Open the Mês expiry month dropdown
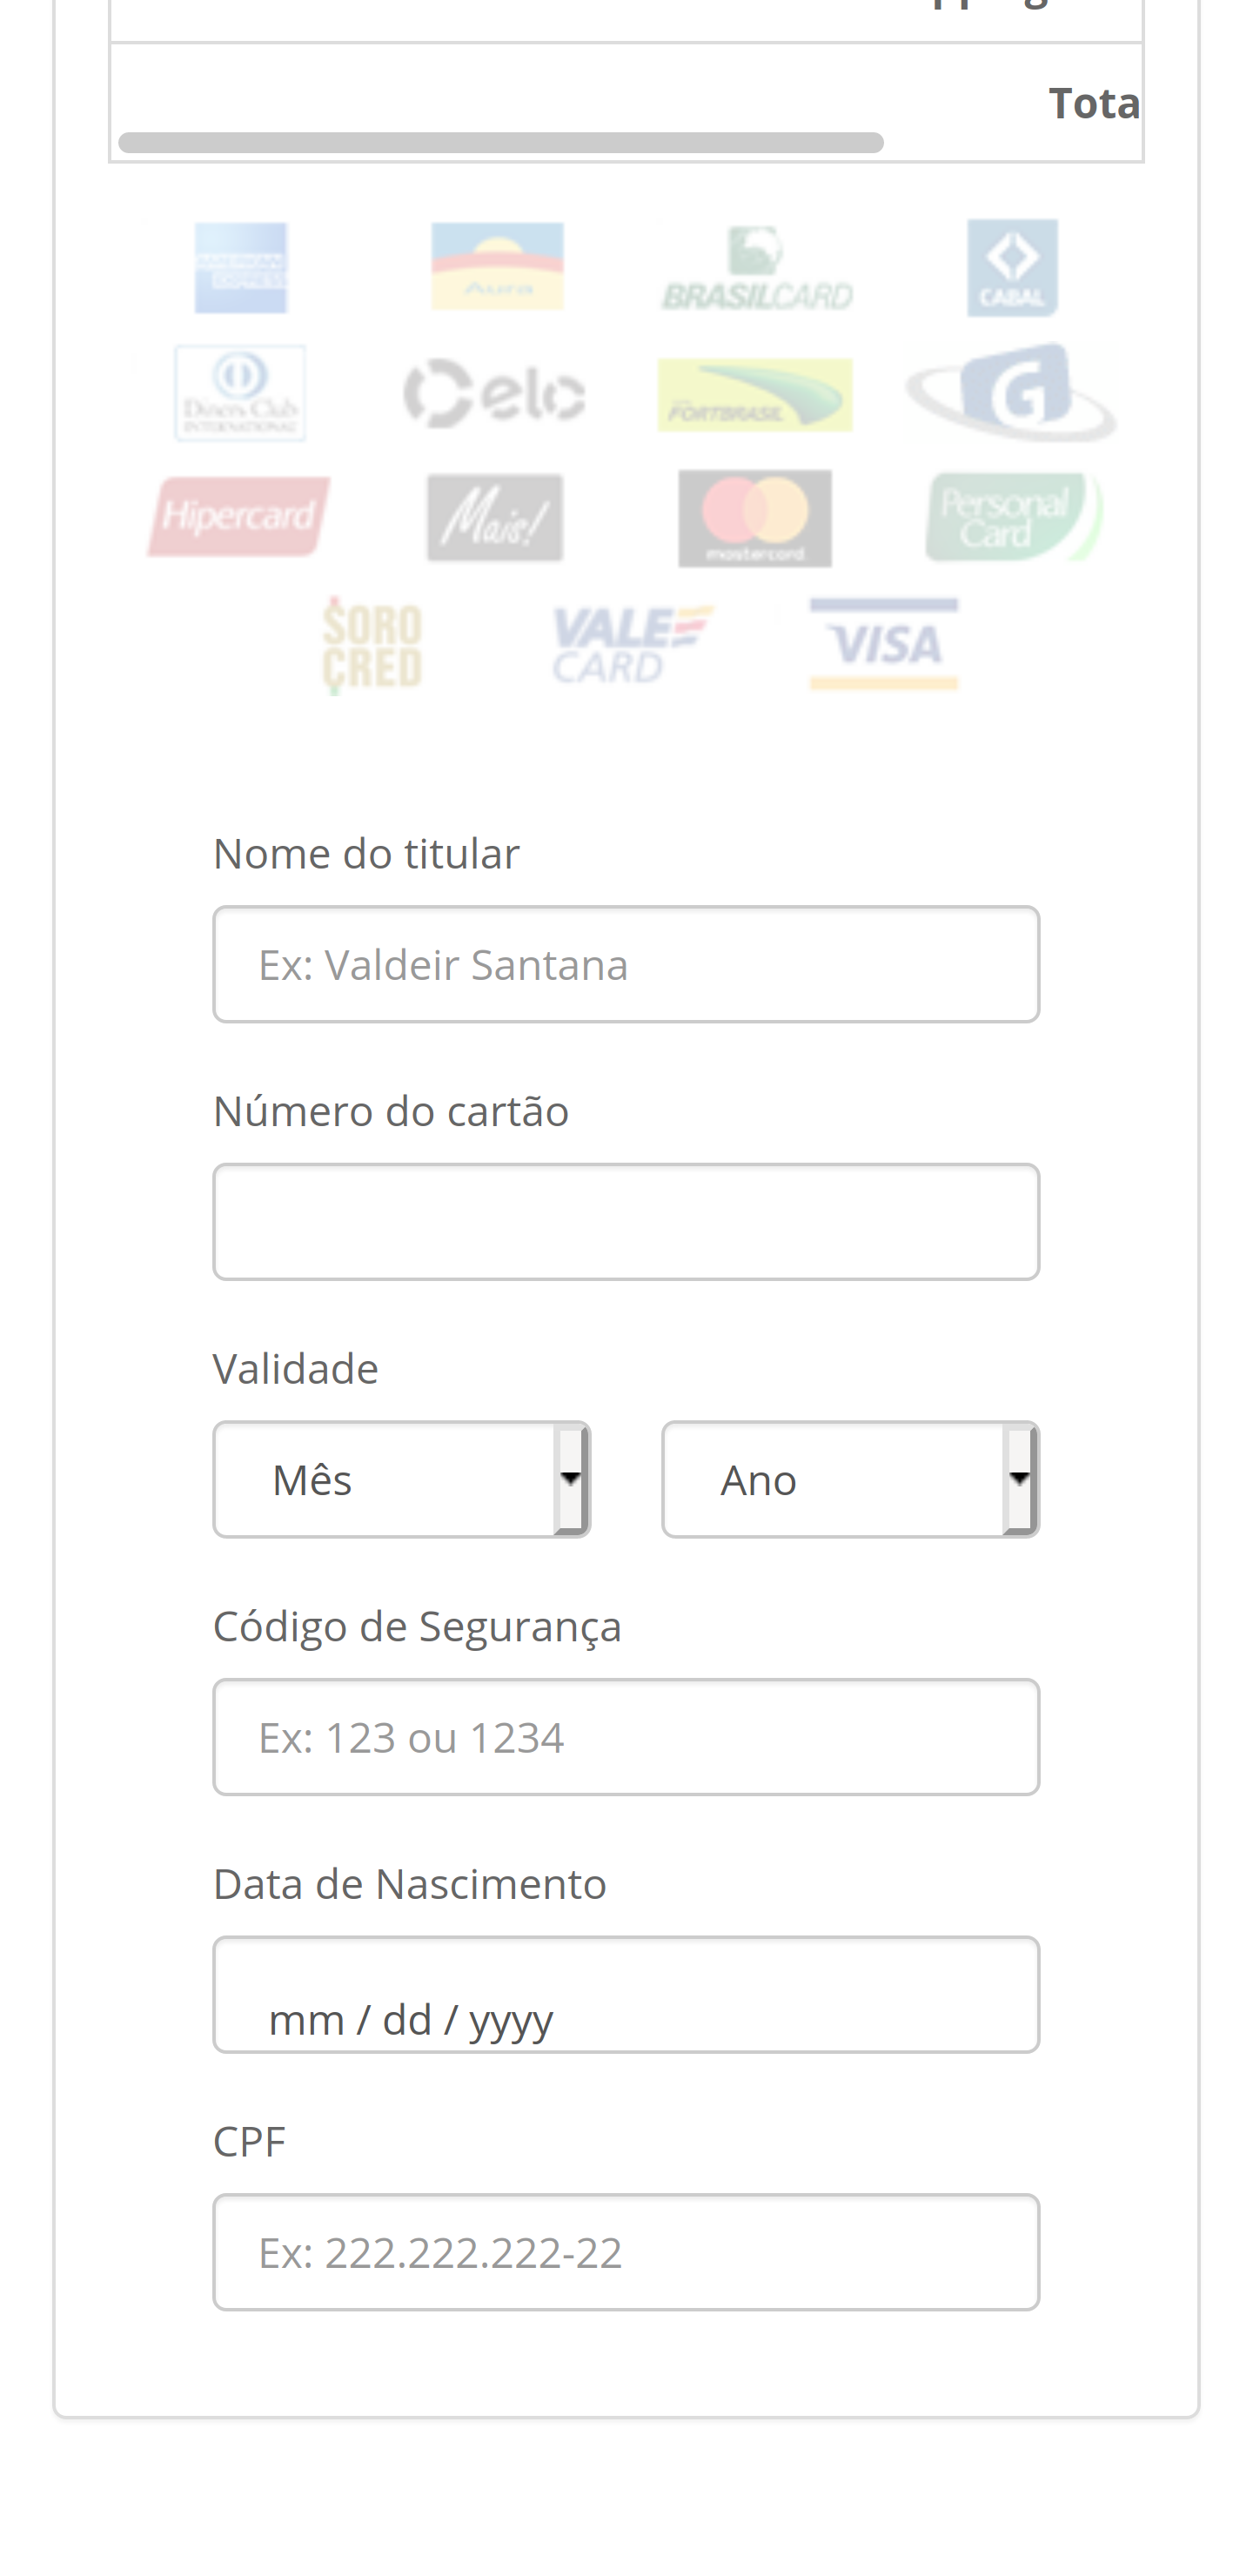This screenshot has height=2576, width=1253. pyautogui.click(x=402, y=1479)
